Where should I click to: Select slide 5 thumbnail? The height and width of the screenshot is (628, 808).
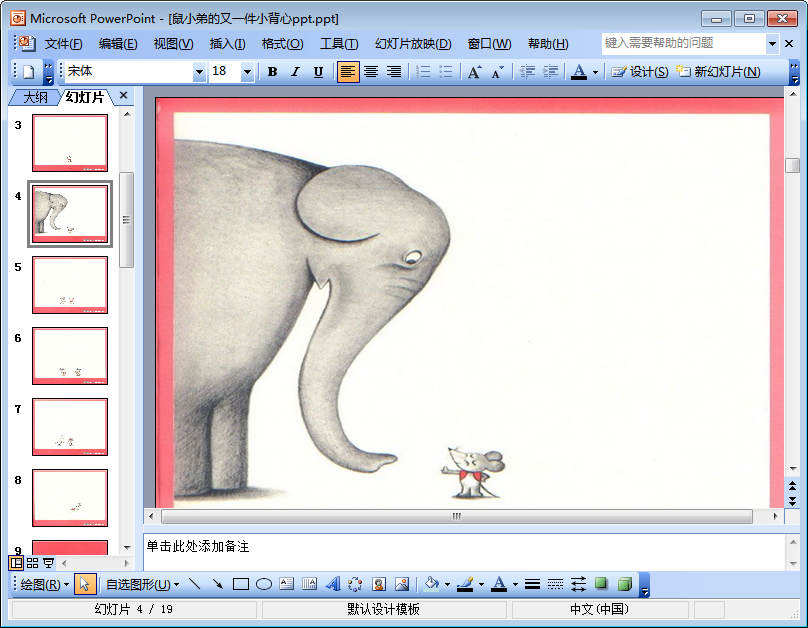pos(70,285)
